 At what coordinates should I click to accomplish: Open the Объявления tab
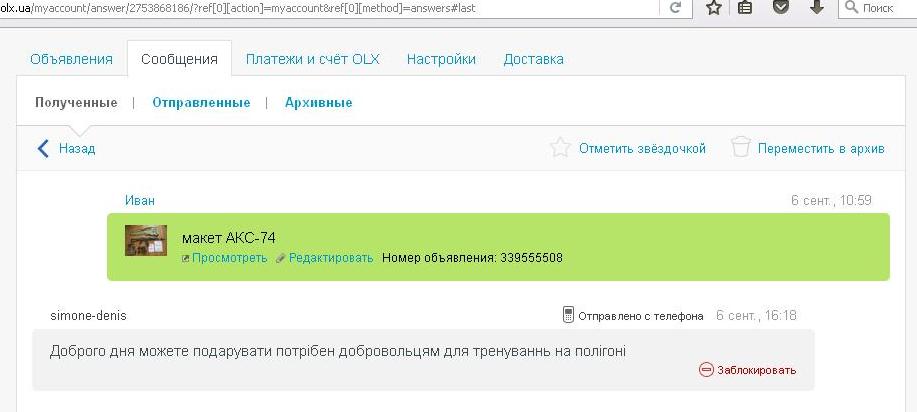click(x=71, y=59)
